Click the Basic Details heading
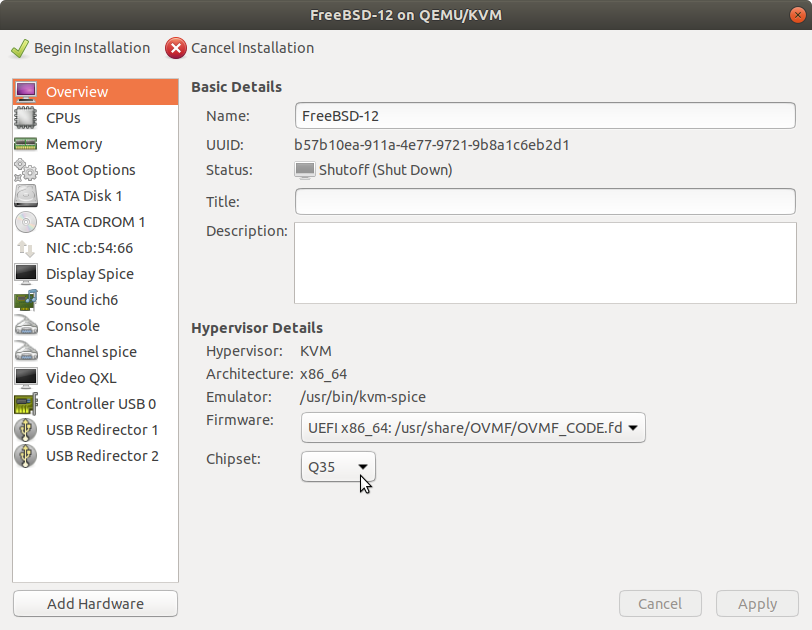812x630 pixels. pyautogui.click(x=237, y=87)
